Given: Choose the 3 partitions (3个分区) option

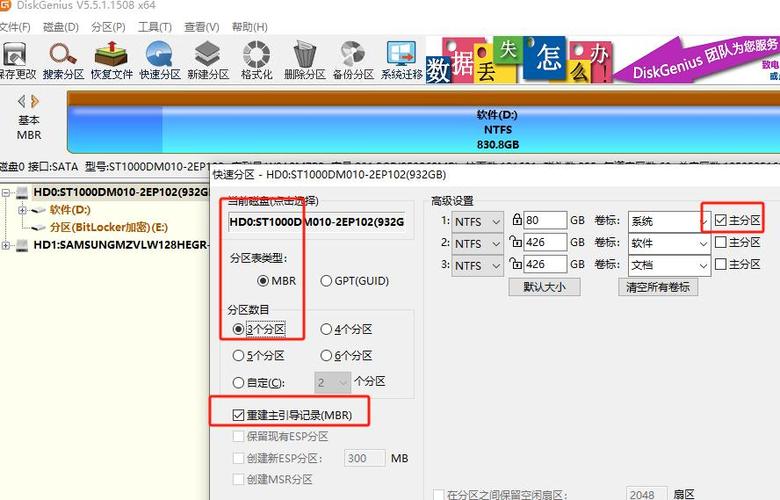Looking at the screenshot, I should pyautogui.click(x=259, y=329).
